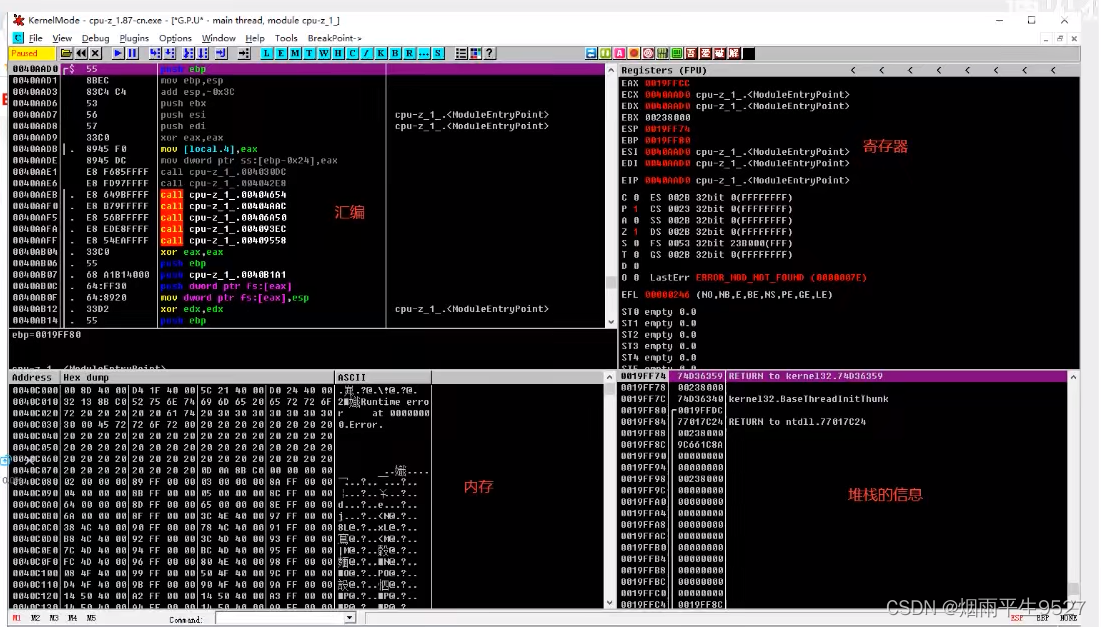This screenshot has height=627, width=1101.
Task: Switch to M2 memory pane button
Action: tap(36, 618)
